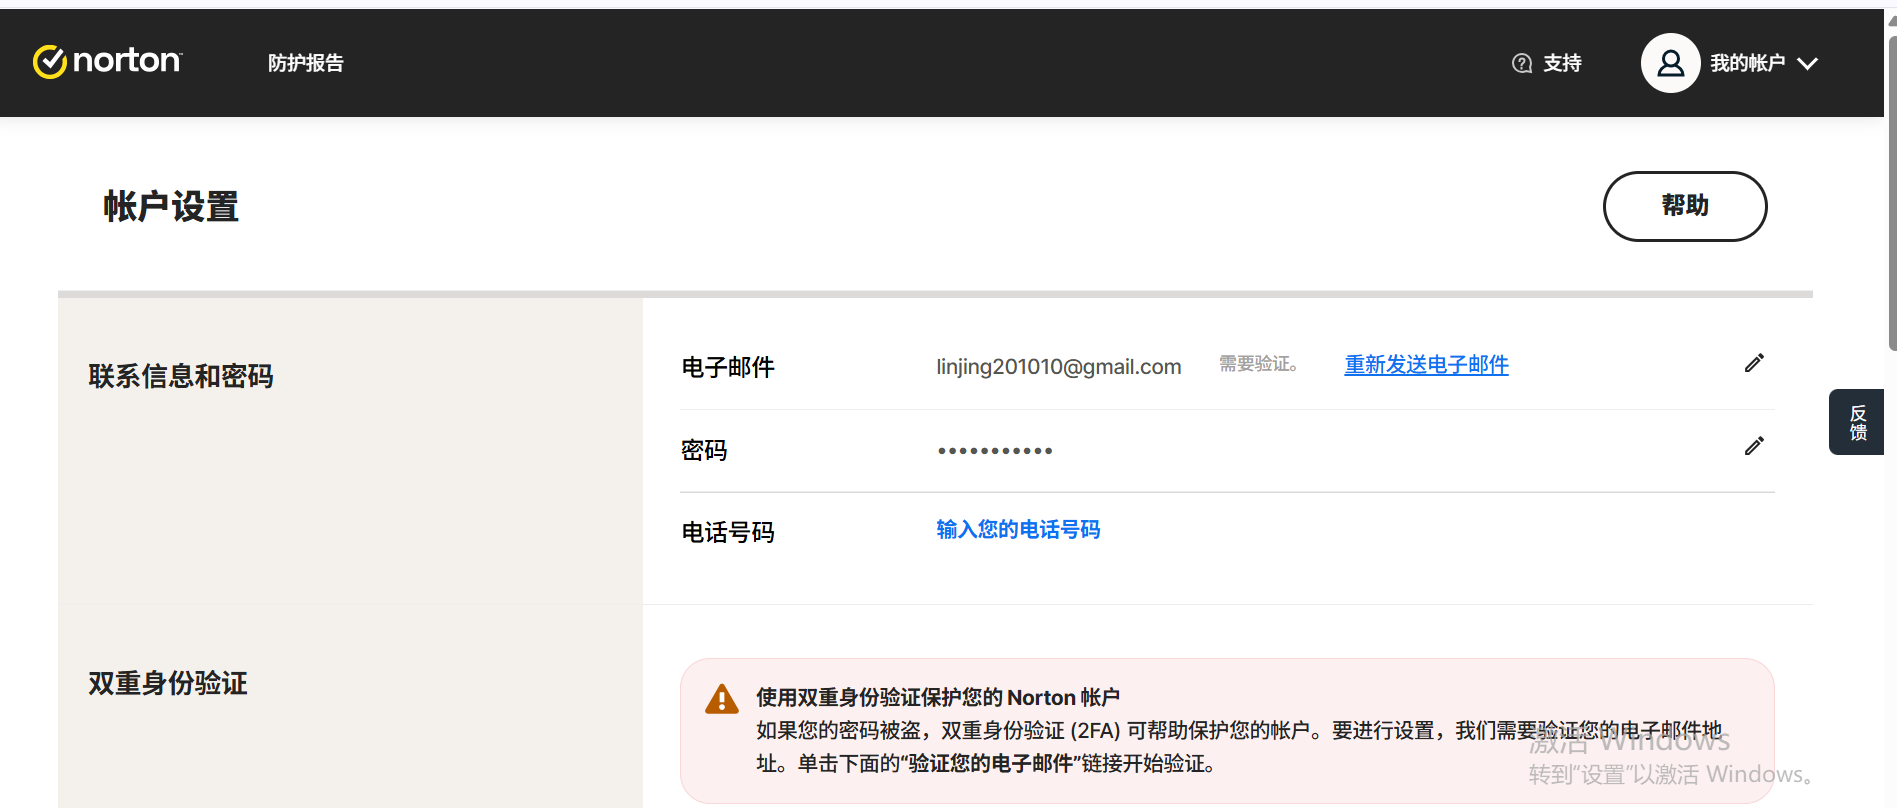Screen dimensions: 1897x808
Task: Click the Norton logo
Action: click(107, 62)
